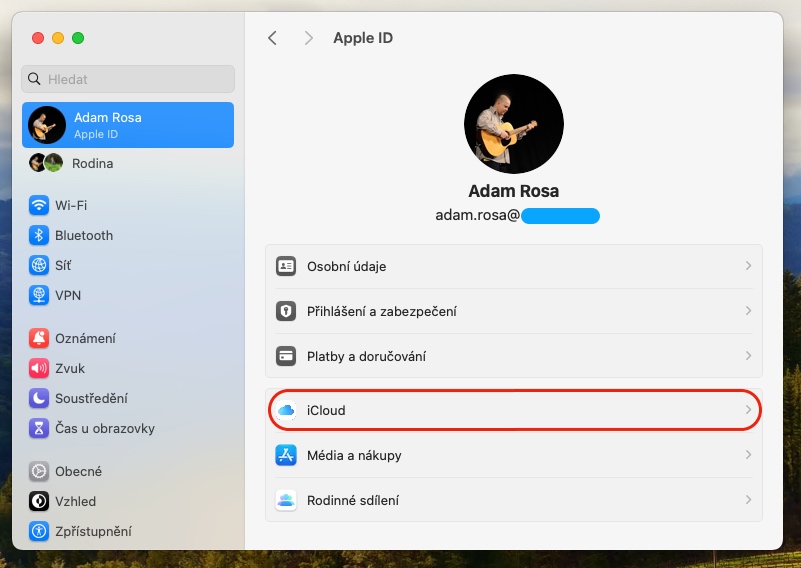Open the Oznámení settings label
Screen dimensions: 801x568
85,338
